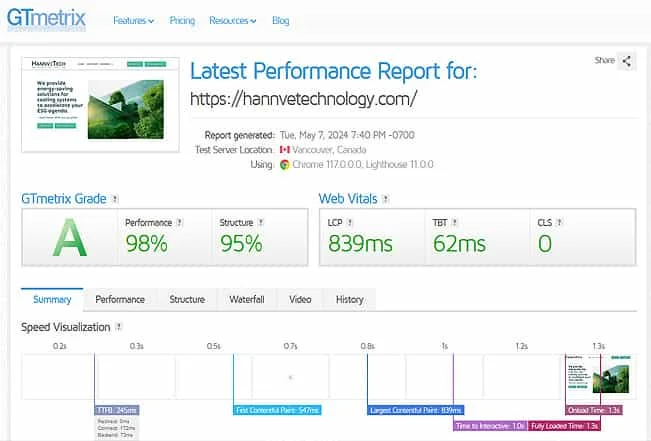Open help icon next to GTmetrix Grade

115,199
